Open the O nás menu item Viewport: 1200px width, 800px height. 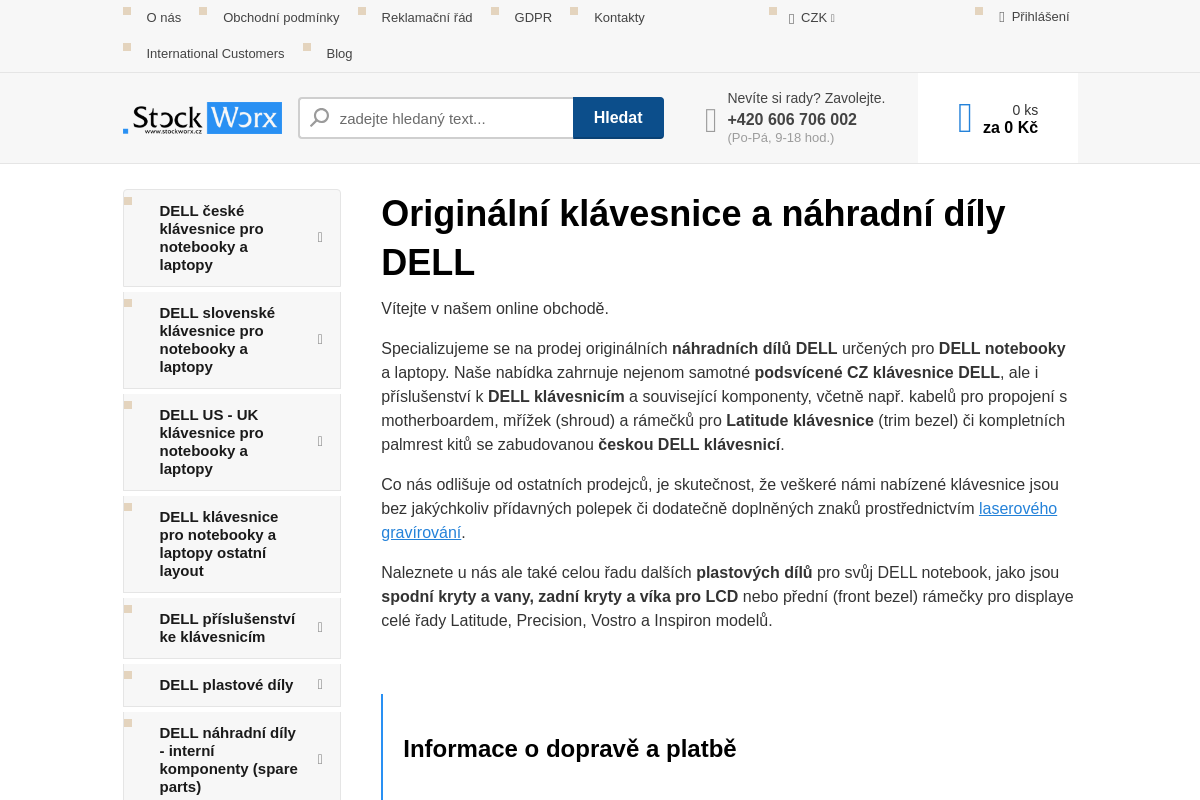(x=164, y=17)
